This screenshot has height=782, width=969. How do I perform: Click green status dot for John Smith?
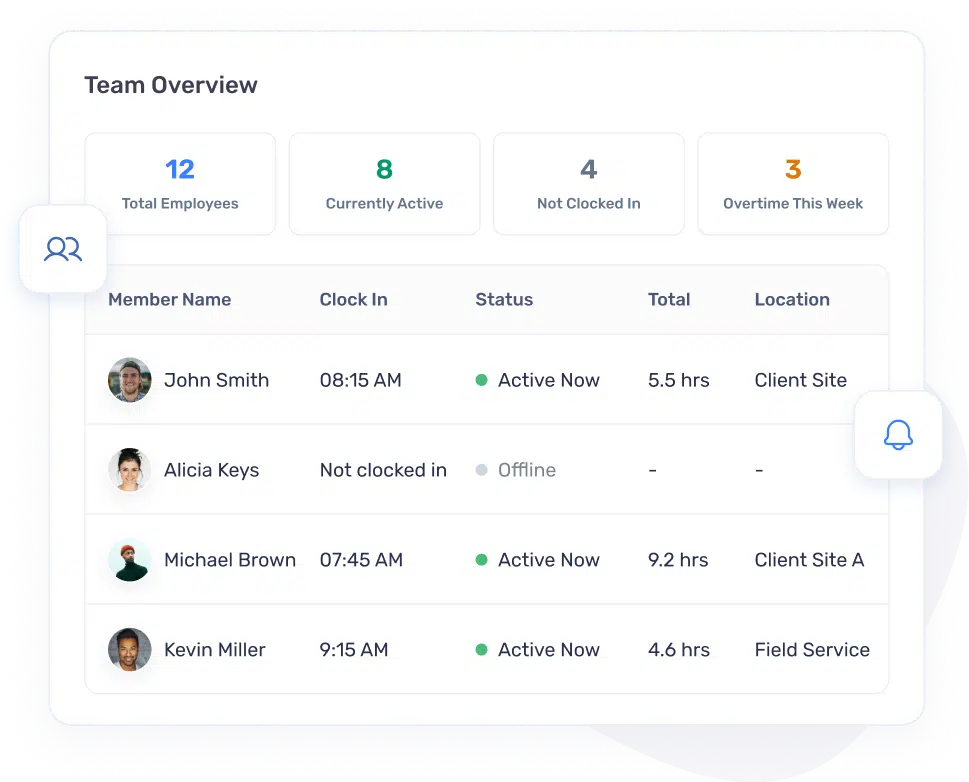tap(481, 380)
